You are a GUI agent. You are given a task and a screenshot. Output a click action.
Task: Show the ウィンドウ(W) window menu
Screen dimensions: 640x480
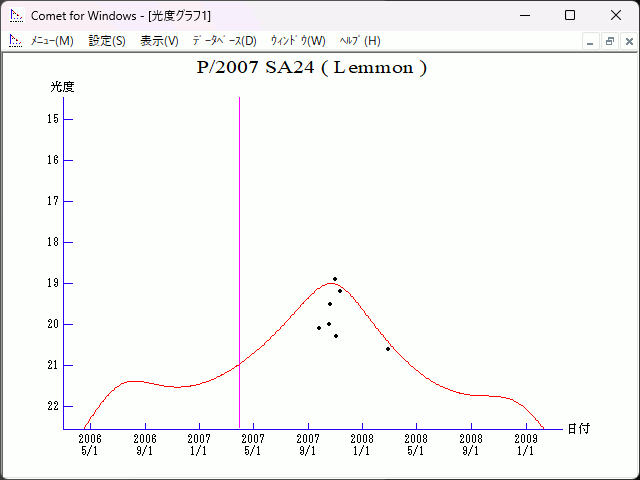click(298, 41)
